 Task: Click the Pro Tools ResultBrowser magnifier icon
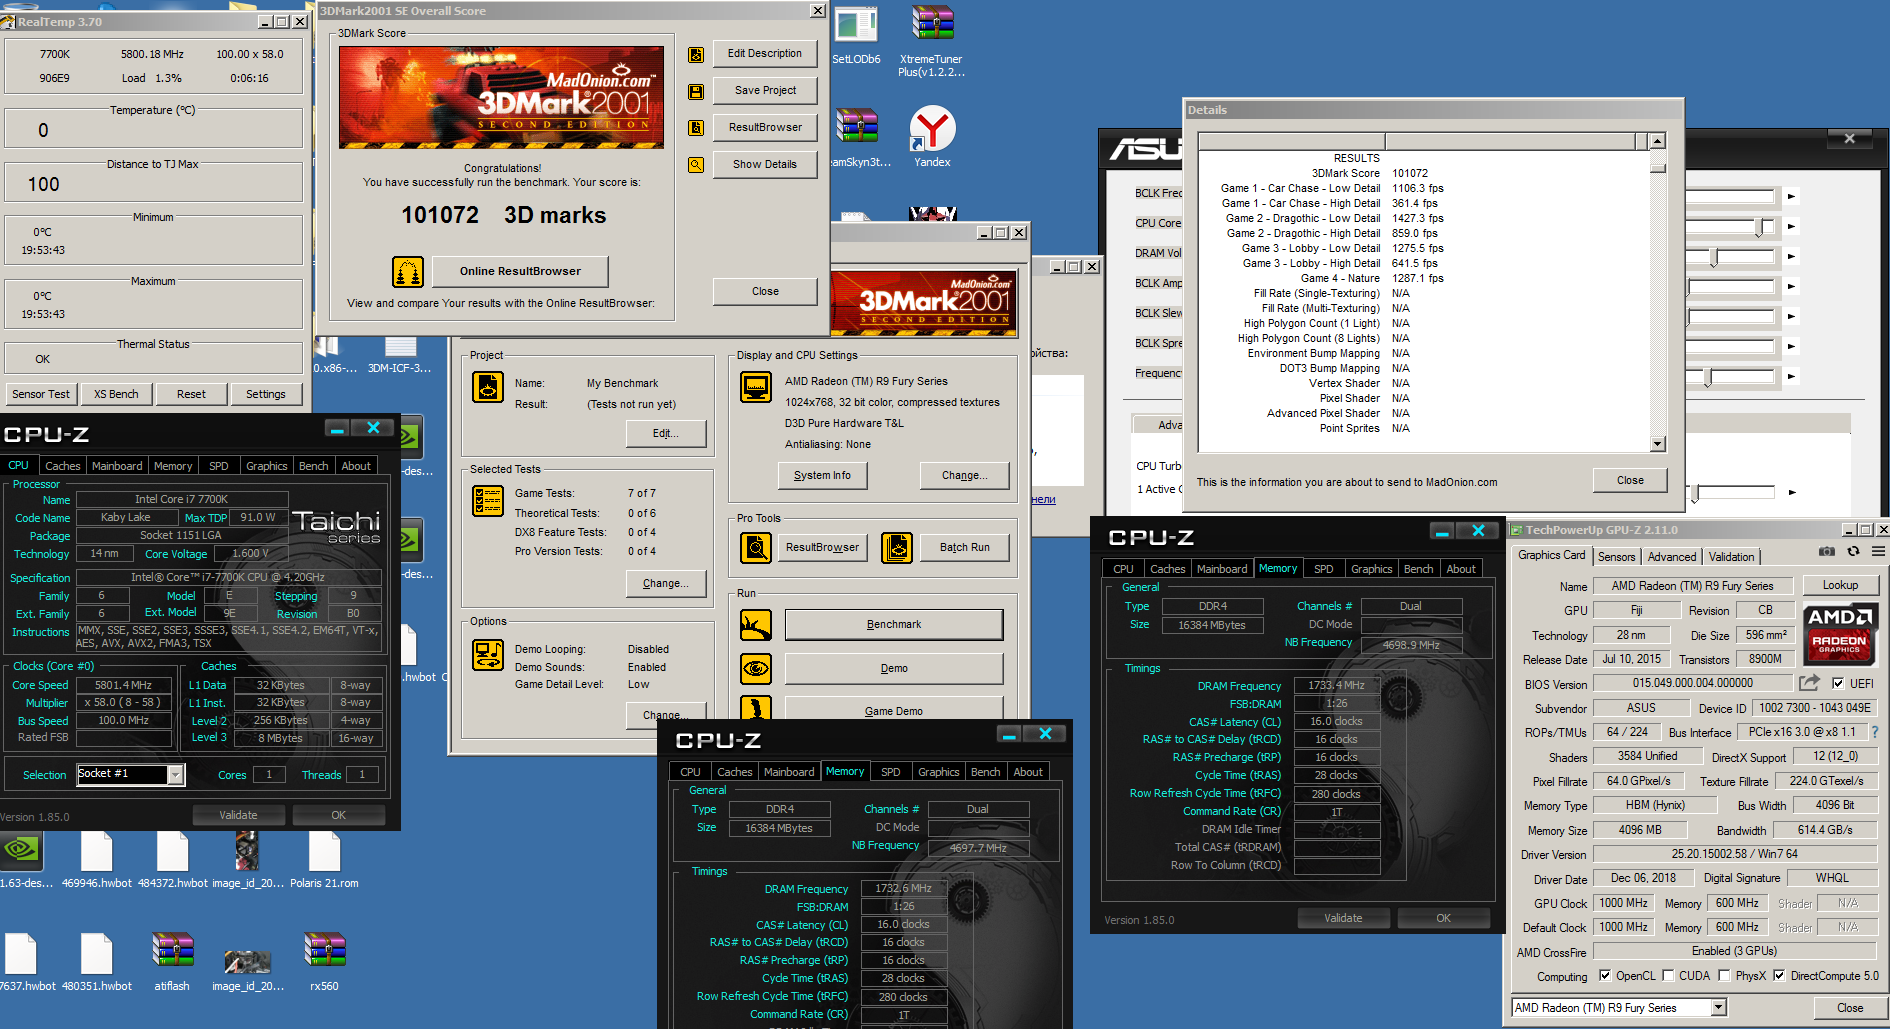(x=756, y=547)
